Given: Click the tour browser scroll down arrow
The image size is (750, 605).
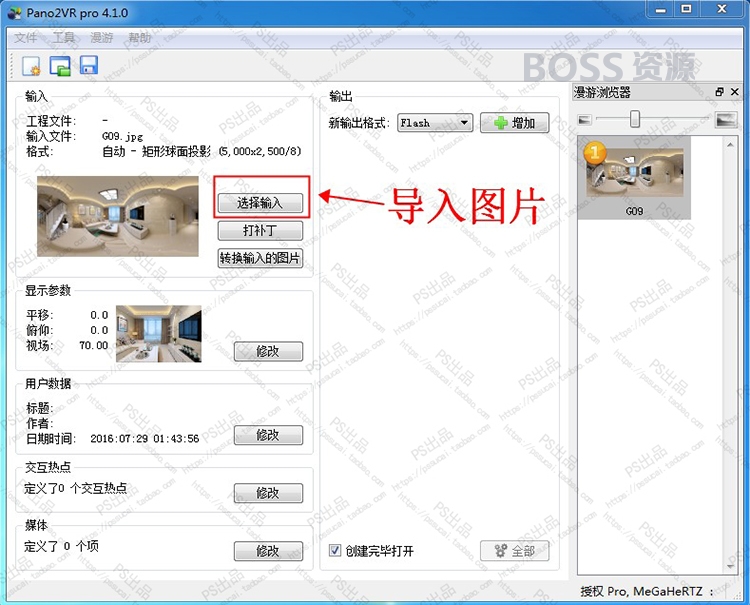Looking at the screenshot, I should click(x=730, y=566).
